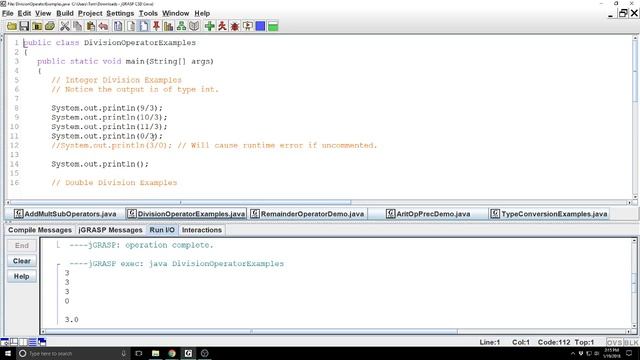This screenshot has height=360, width=640.
Task: Click the Run I/O vertical scrollbar
Action: pos(634,284)
